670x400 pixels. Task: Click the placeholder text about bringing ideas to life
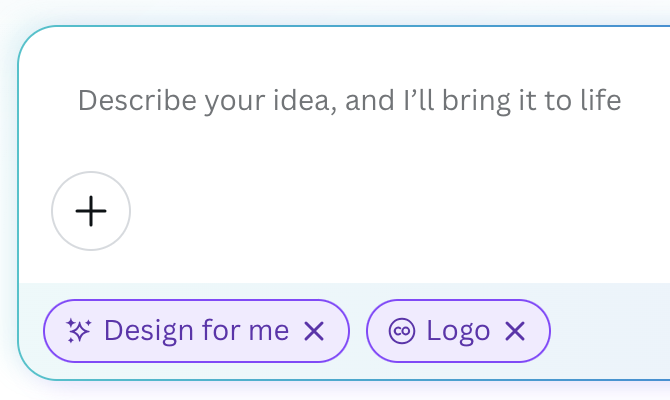pos(349,101)
